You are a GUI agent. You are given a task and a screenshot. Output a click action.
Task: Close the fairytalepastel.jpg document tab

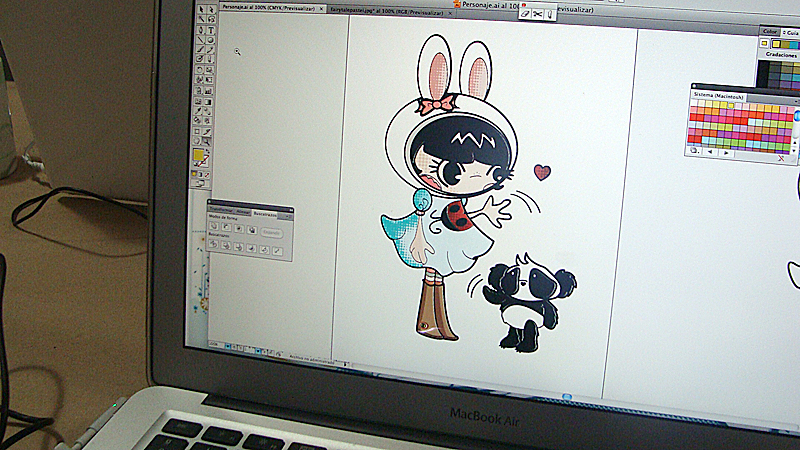pos(450,13)
